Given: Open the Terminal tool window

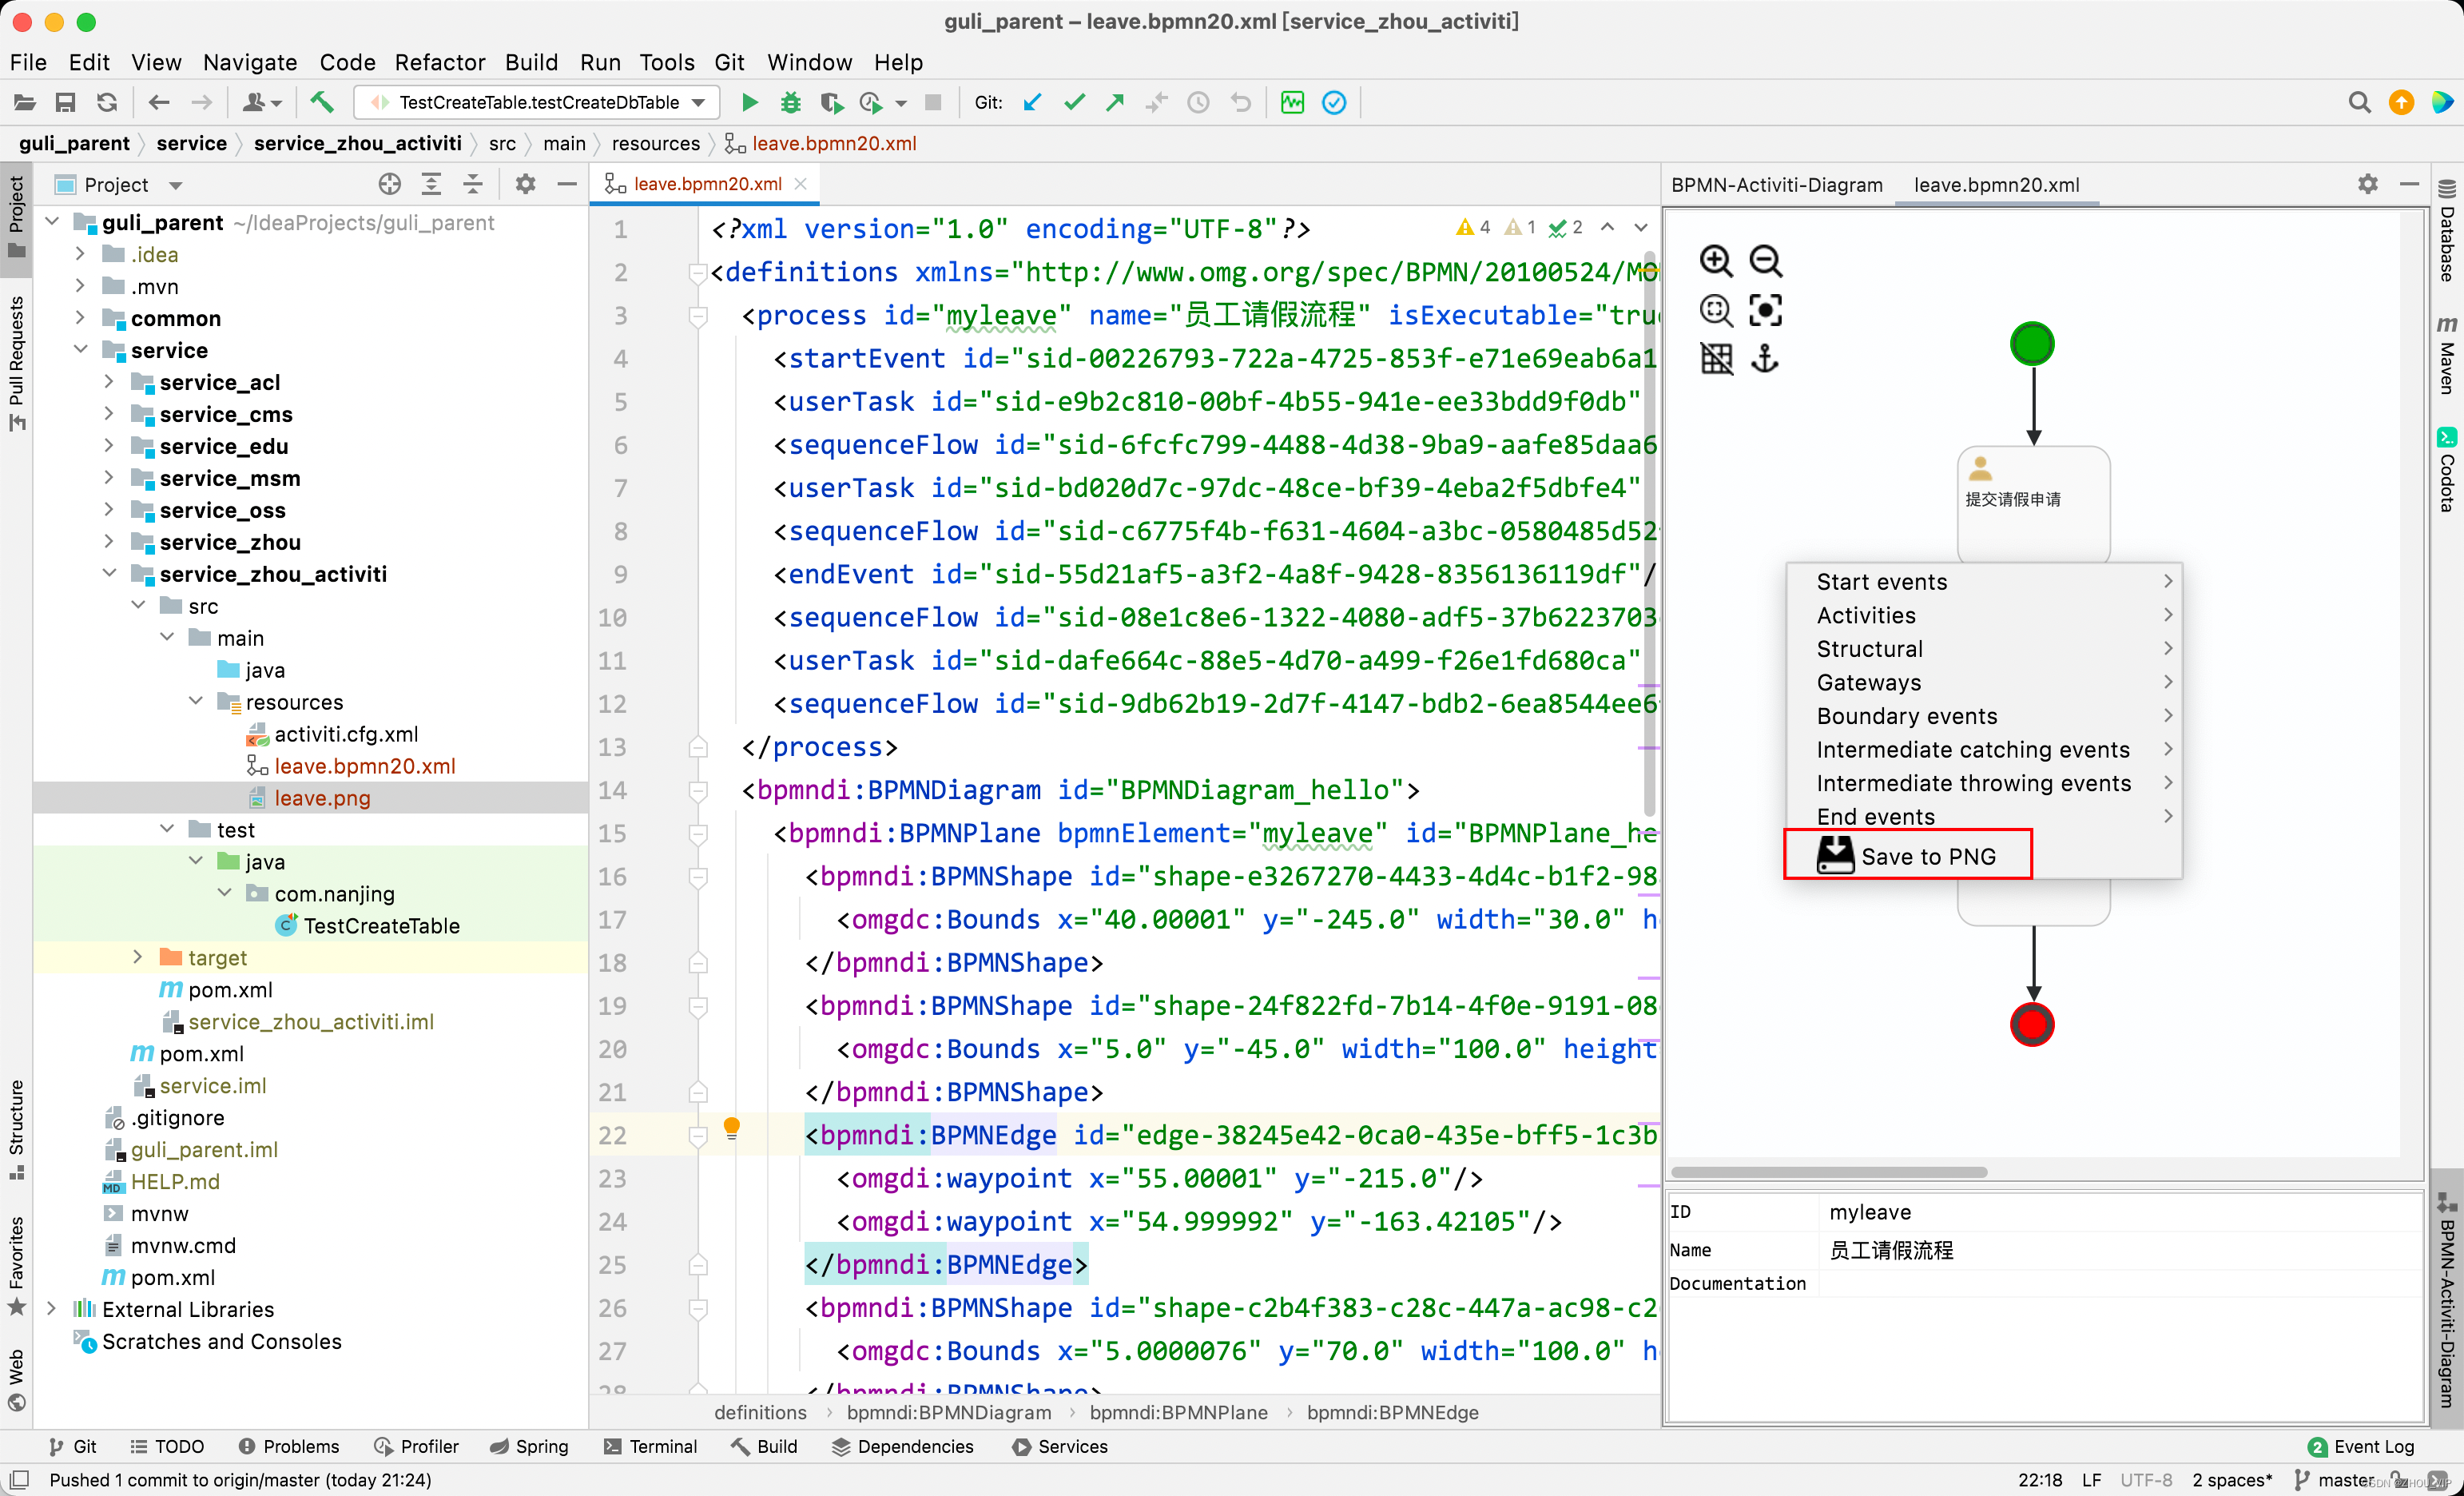Looking at the screenshot, I should [651, 1446].
